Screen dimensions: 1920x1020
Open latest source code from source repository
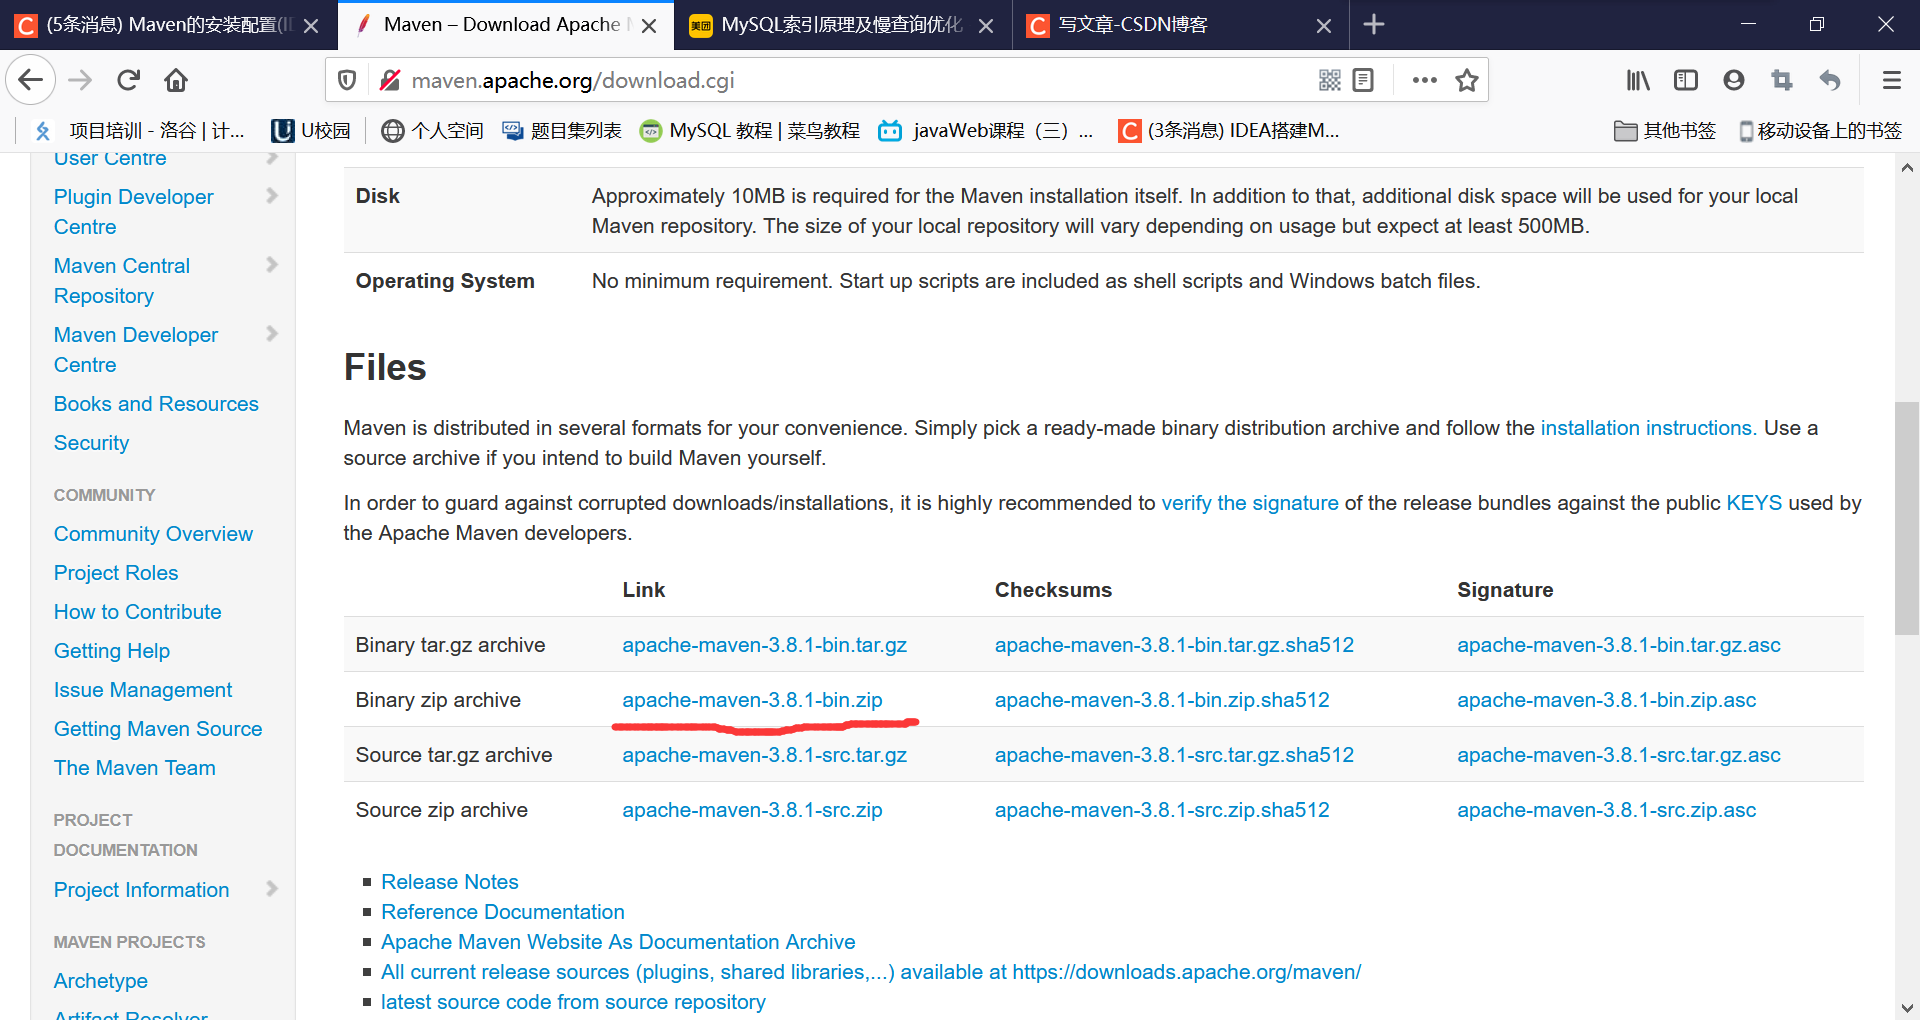[573, 1002]
